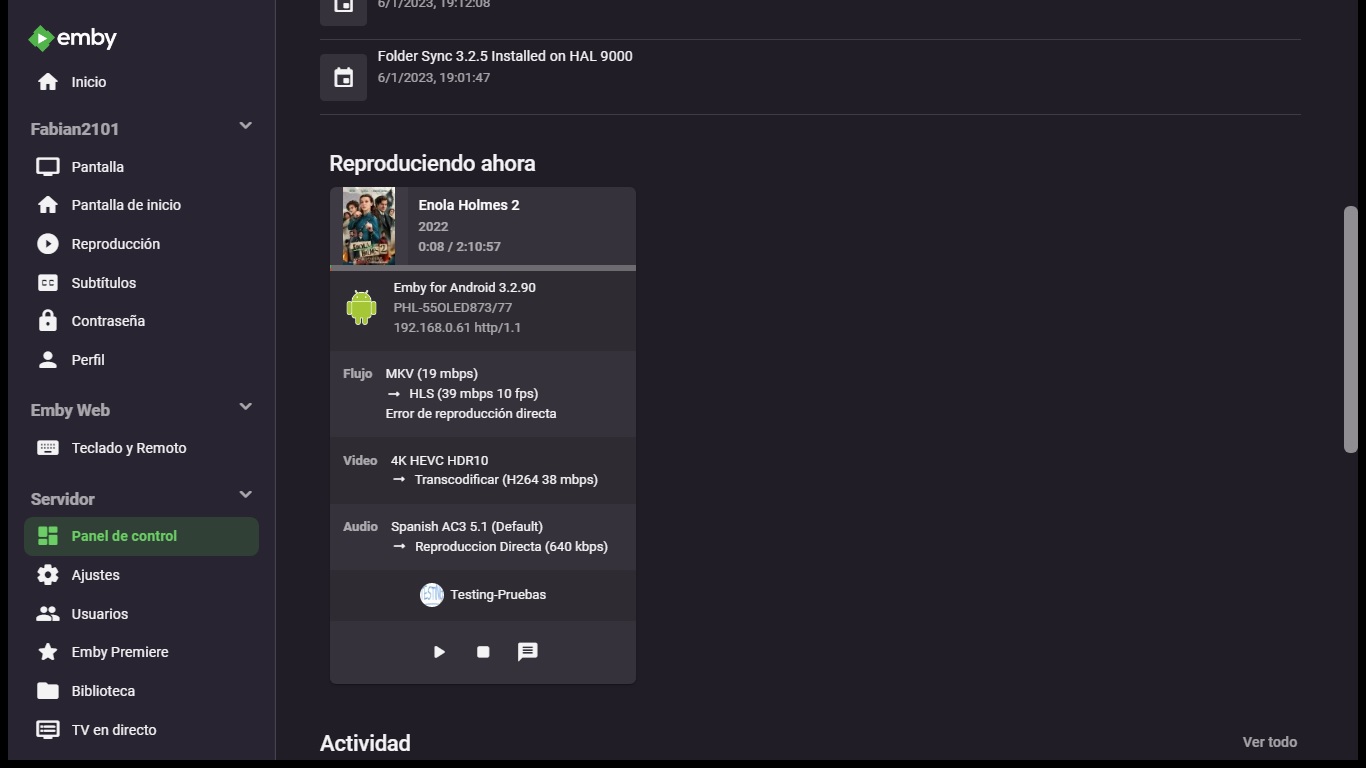
Task: Click the Folder Sync calendar icon
Action: click(x=343, y=77)
